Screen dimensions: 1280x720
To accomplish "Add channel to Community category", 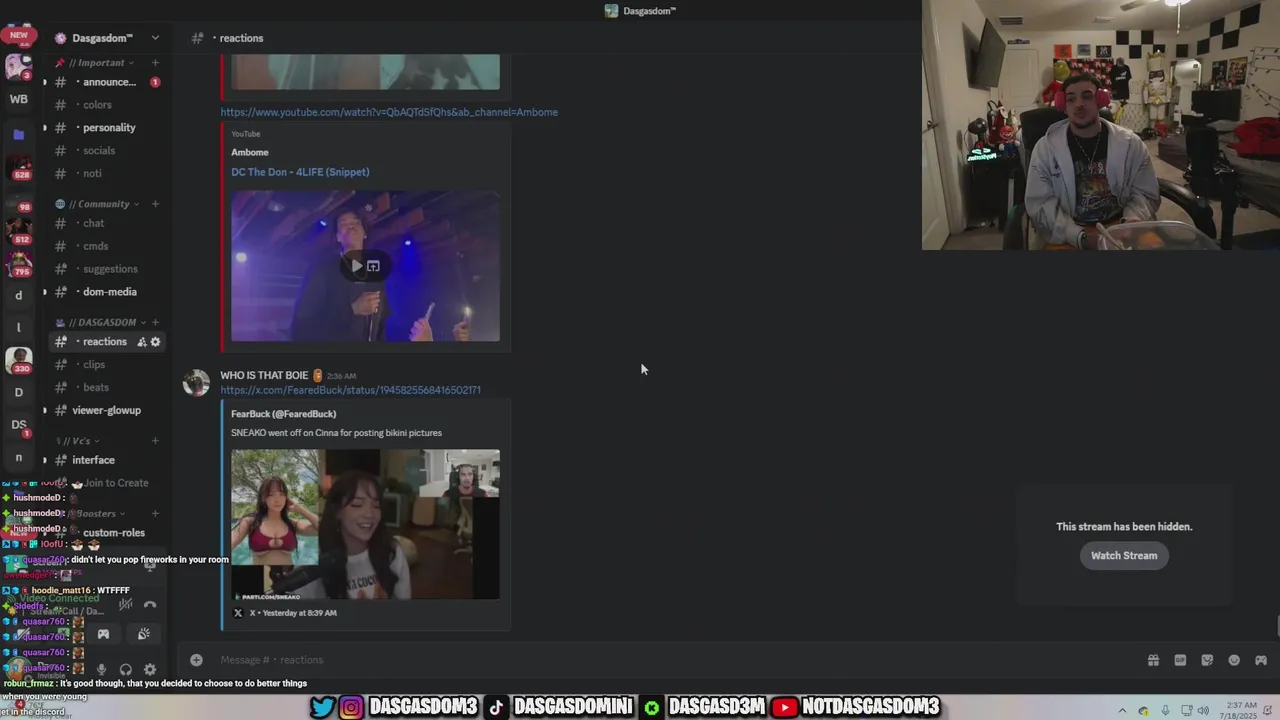I will [x=155, y=204].
